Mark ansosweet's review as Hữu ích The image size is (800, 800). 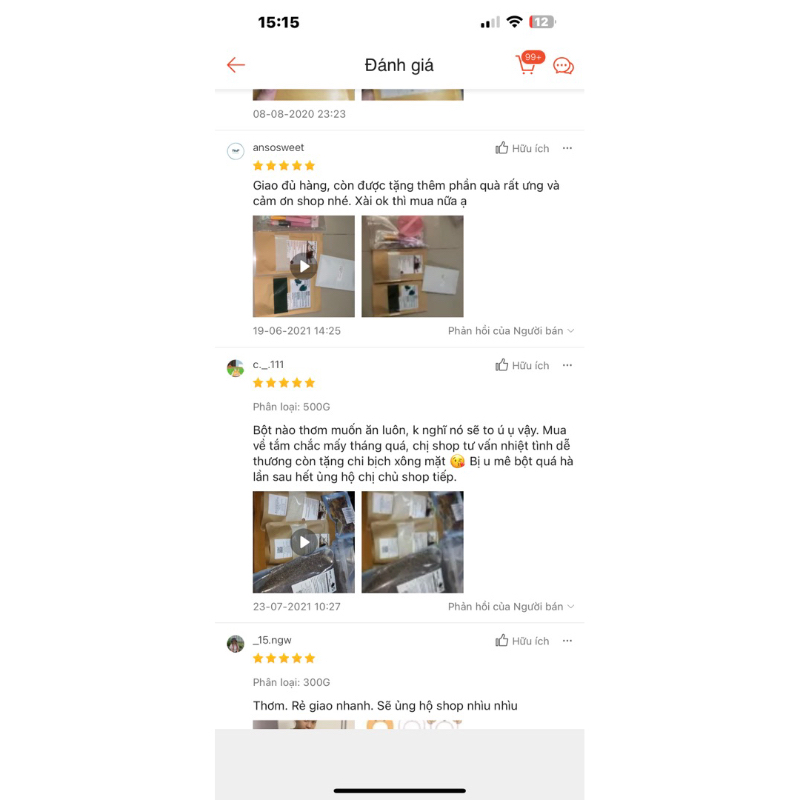tap(522, 148)
